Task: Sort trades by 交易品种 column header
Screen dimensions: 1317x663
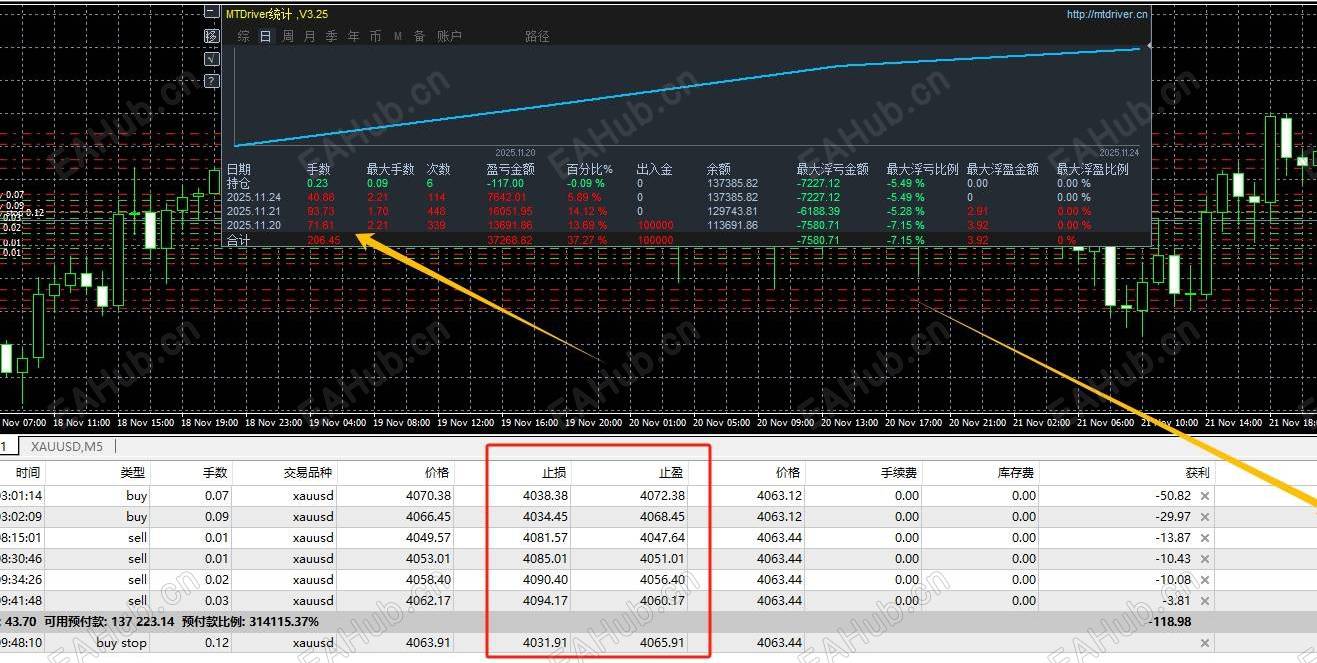Action: tap(308, 472)
